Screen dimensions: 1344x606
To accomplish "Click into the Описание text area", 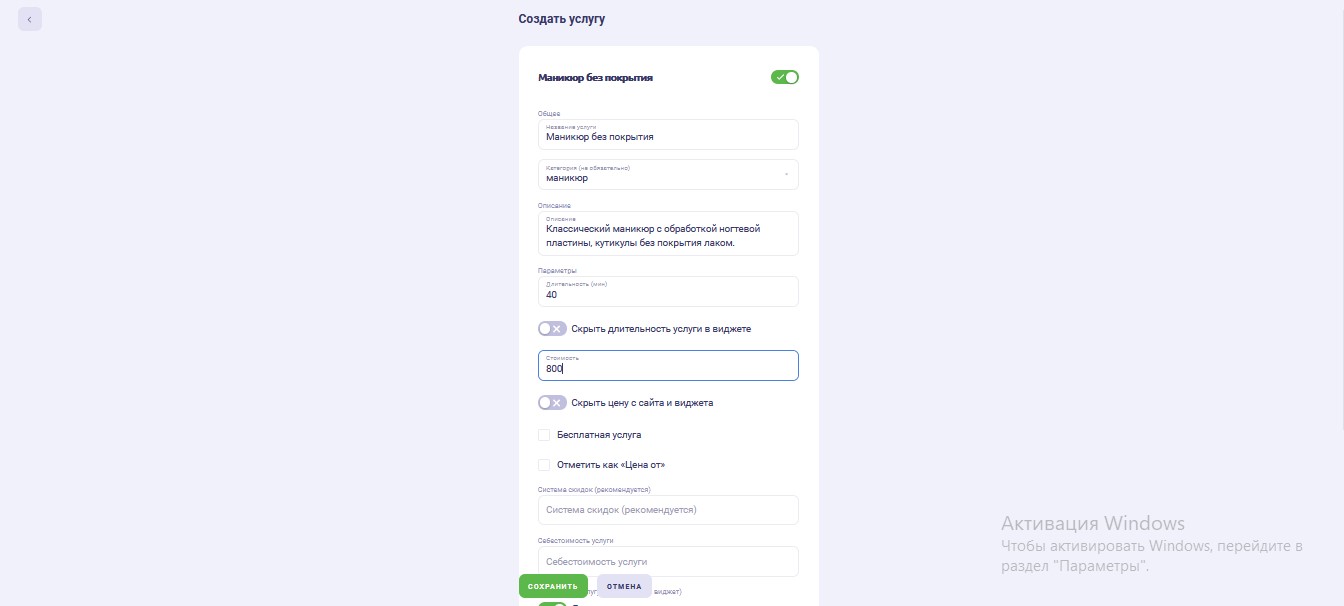I will (668, 233).
